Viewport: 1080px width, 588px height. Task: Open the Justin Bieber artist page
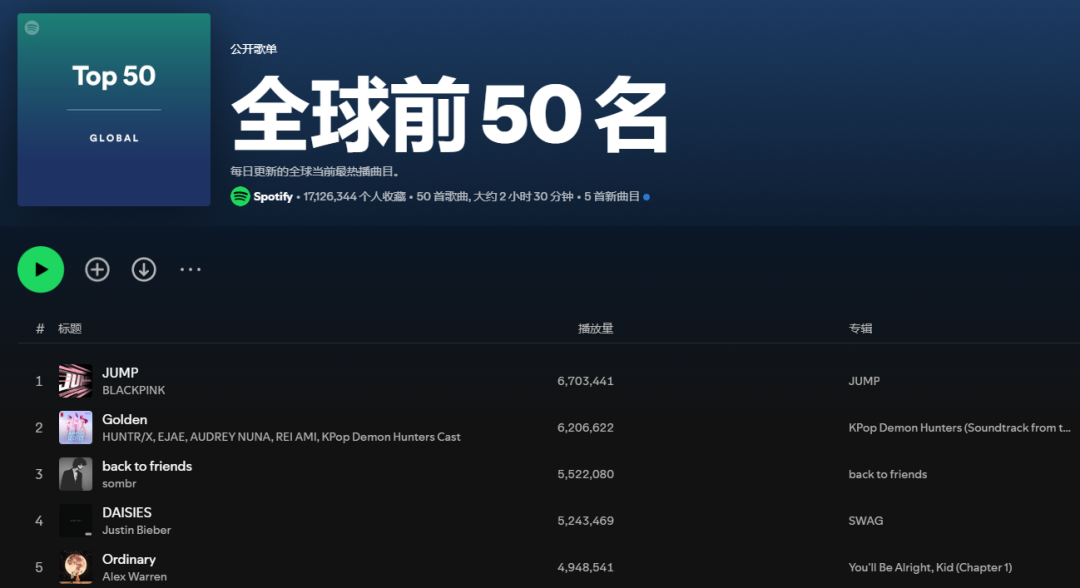click(x=135, y=529)
